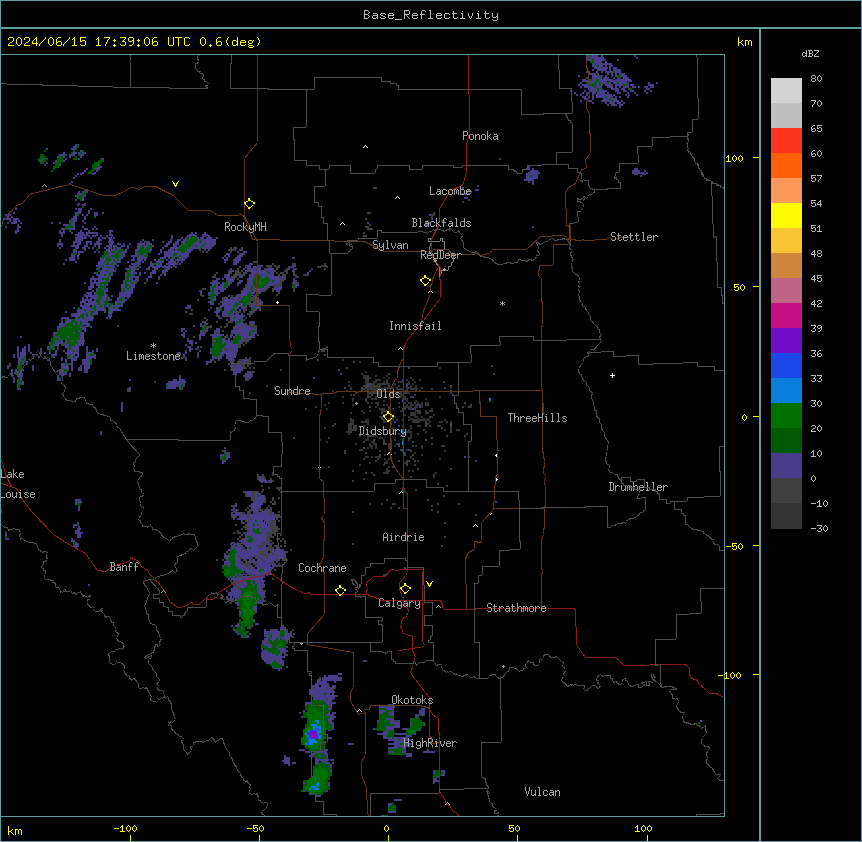Click the Airdrie label

(x=403, y=537)
